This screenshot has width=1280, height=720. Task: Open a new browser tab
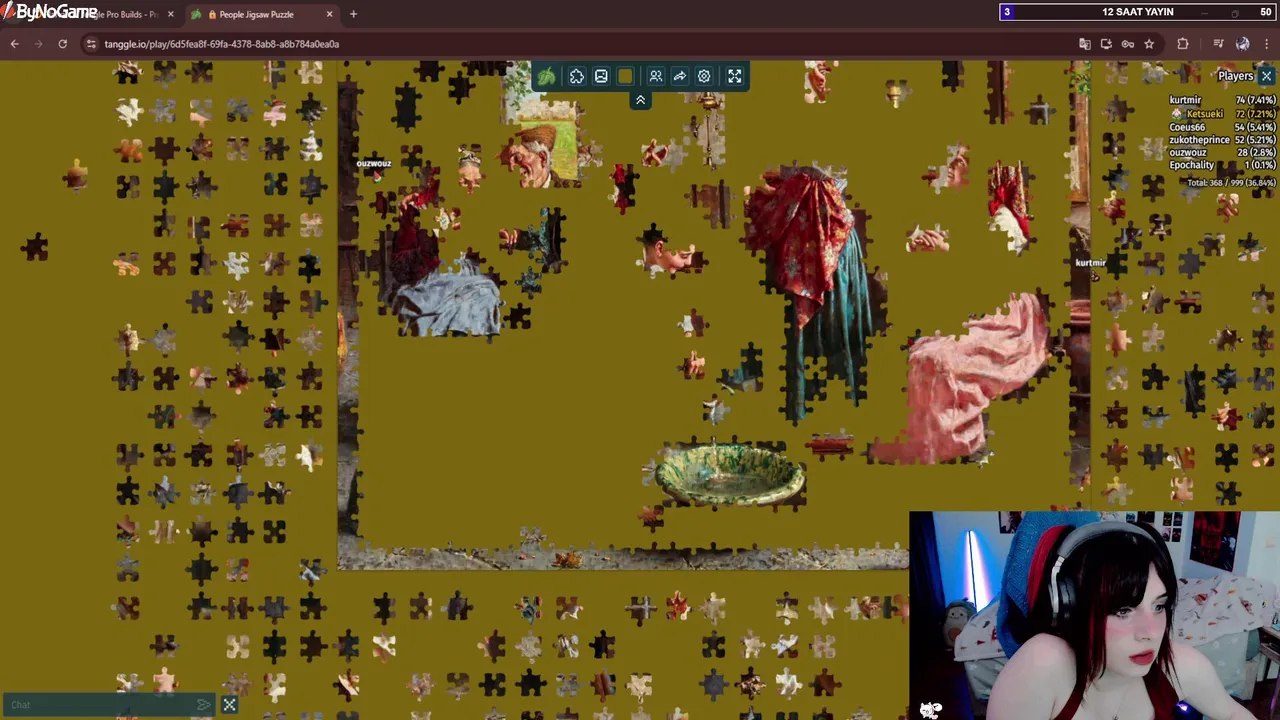[353, 14]
